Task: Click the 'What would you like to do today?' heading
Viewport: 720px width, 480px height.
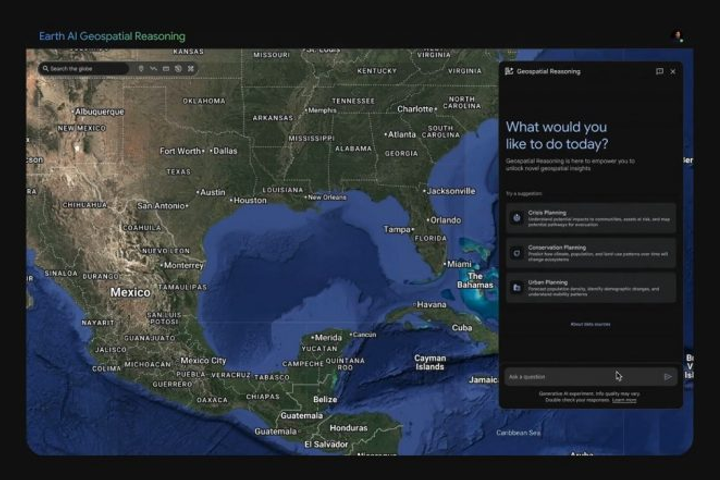Action: [x=557, y=136]
